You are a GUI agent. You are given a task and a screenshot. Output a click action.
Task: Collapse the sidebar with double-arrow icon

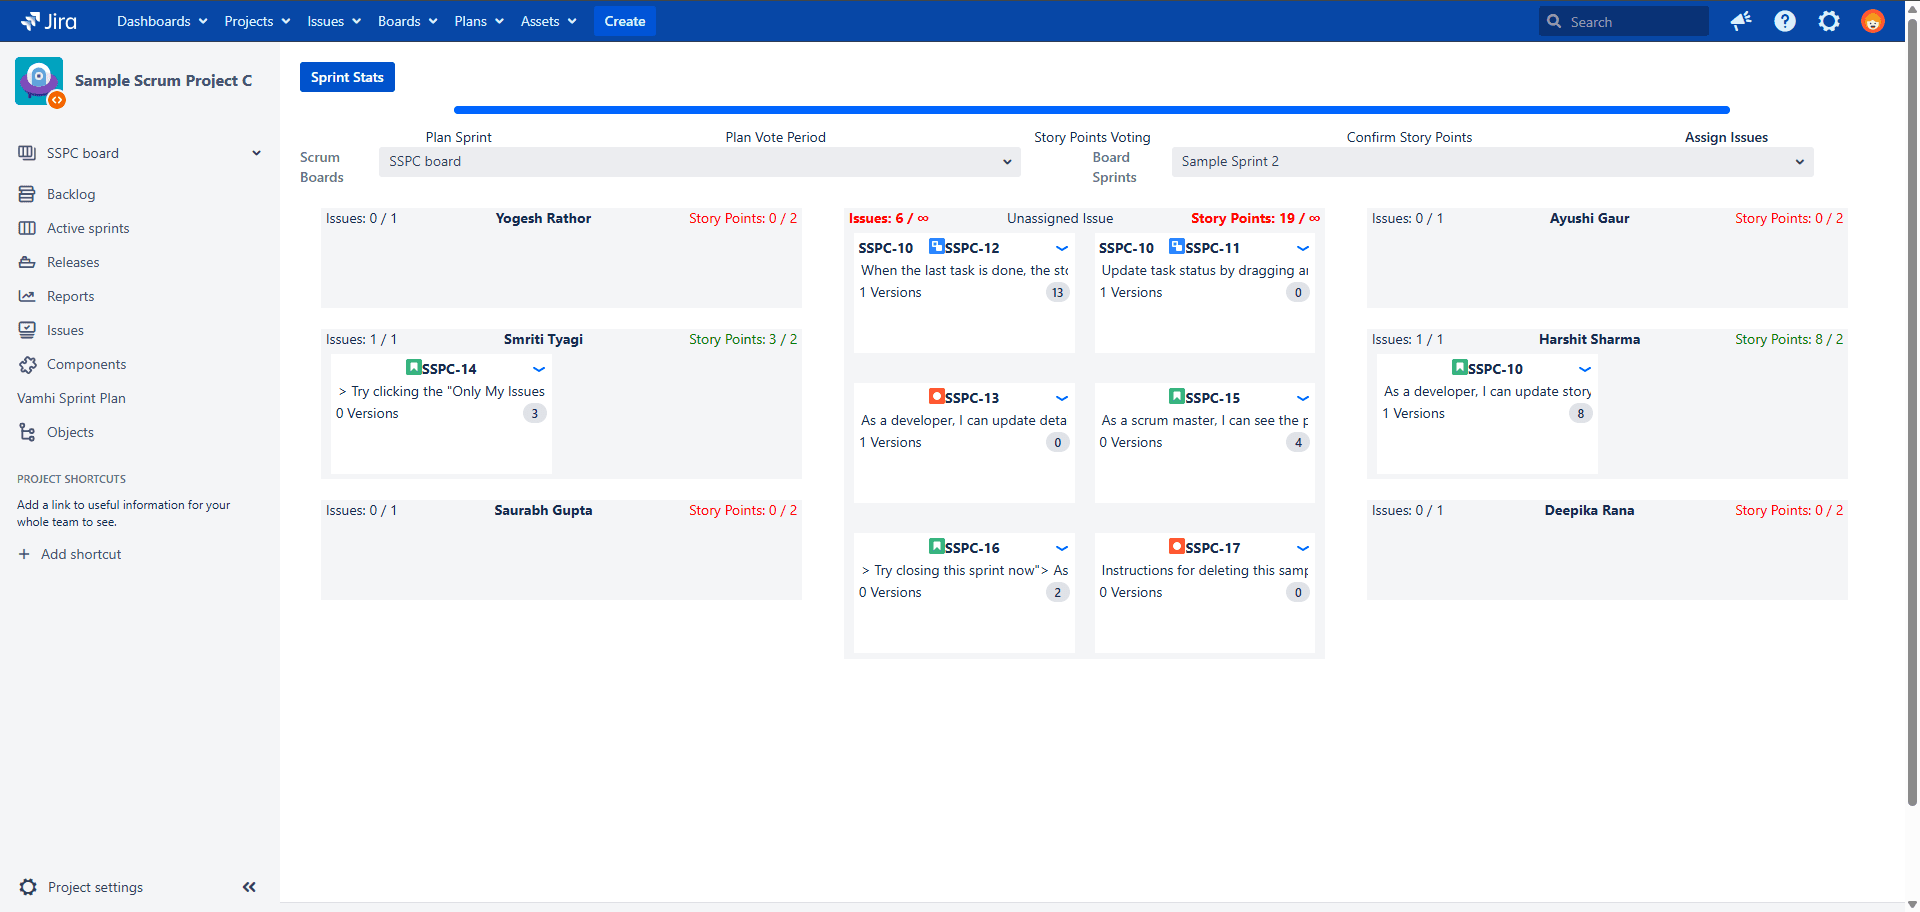249,887
